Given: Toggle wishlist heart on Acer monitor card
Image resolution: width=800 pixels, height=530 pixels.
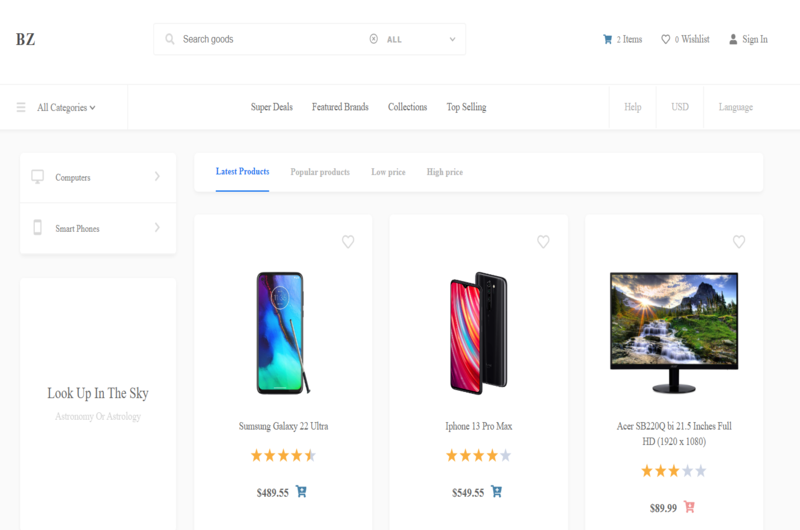Looking at the screenshot, I should pyautogui.click(x=739, y=242).
